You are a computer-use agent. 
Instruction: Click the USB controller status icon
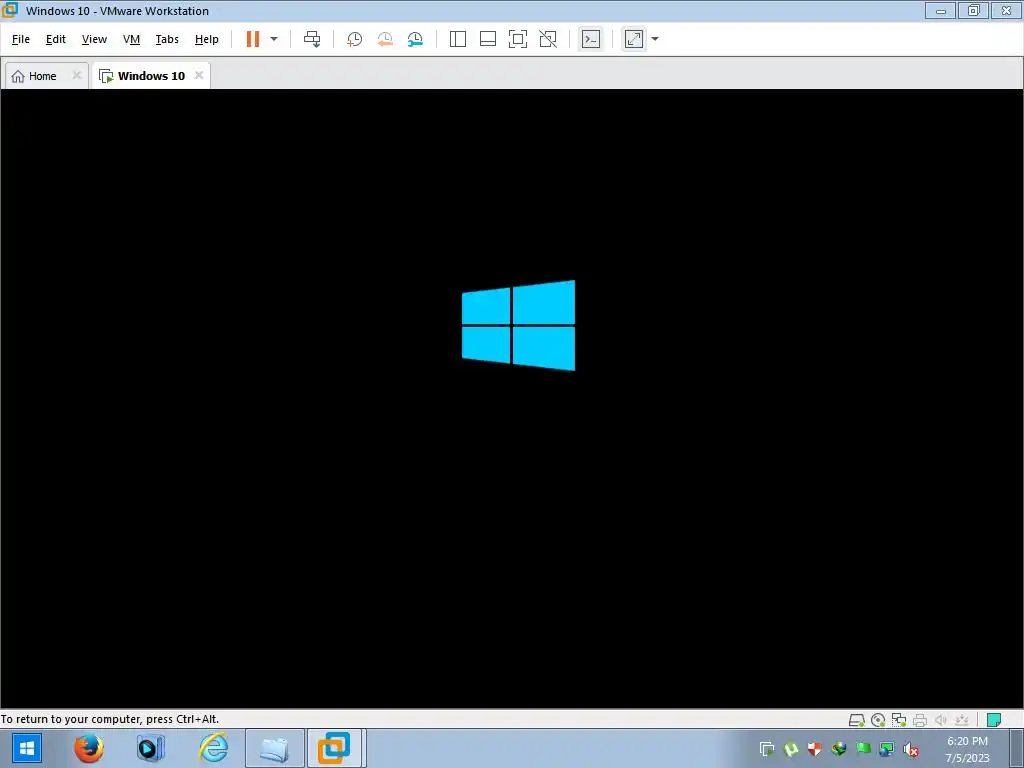tap(961, 720)
